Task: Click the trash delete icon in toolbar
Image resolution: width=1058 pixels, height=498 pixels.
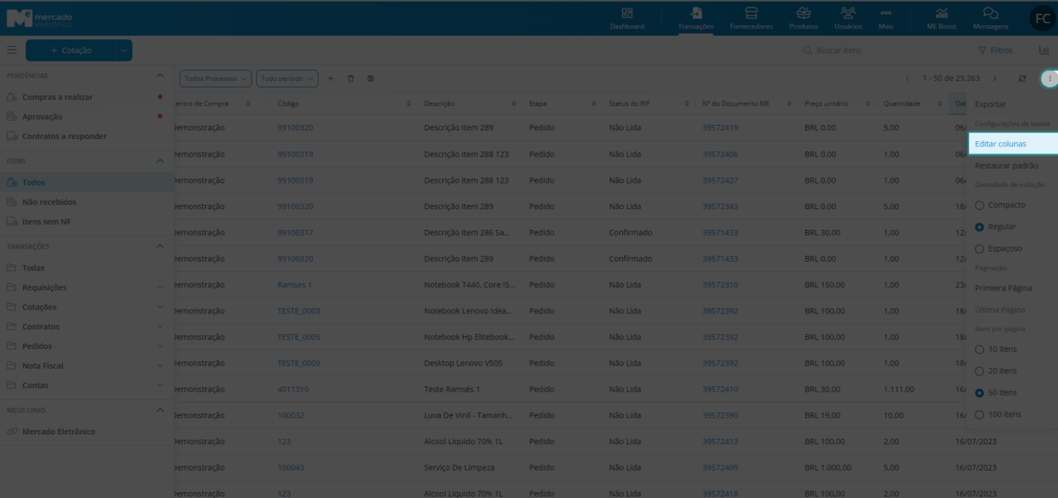Action: tap(350, 79)
